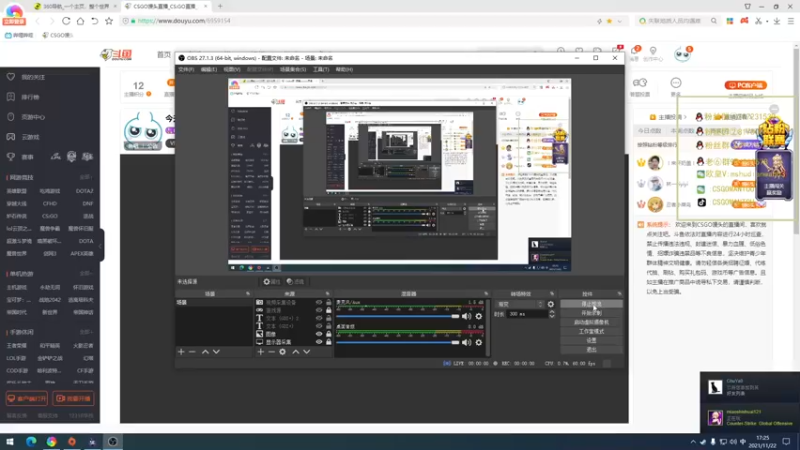This screenshot has height=450, width=800.
Task: Click the heart icon for 我的关注 in the Douyu sidebar
Action: [x=11, y=77]
